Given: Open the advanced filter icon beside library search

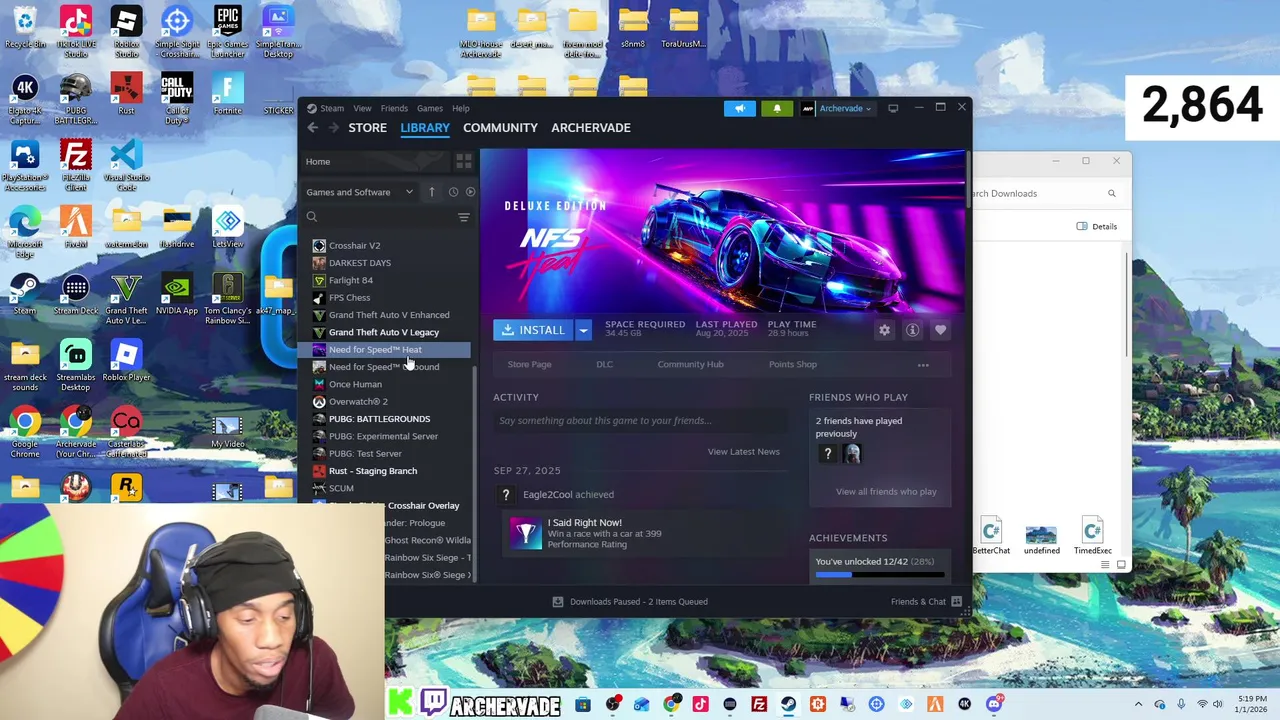Looking at the screenshot, I should [463, 217].
